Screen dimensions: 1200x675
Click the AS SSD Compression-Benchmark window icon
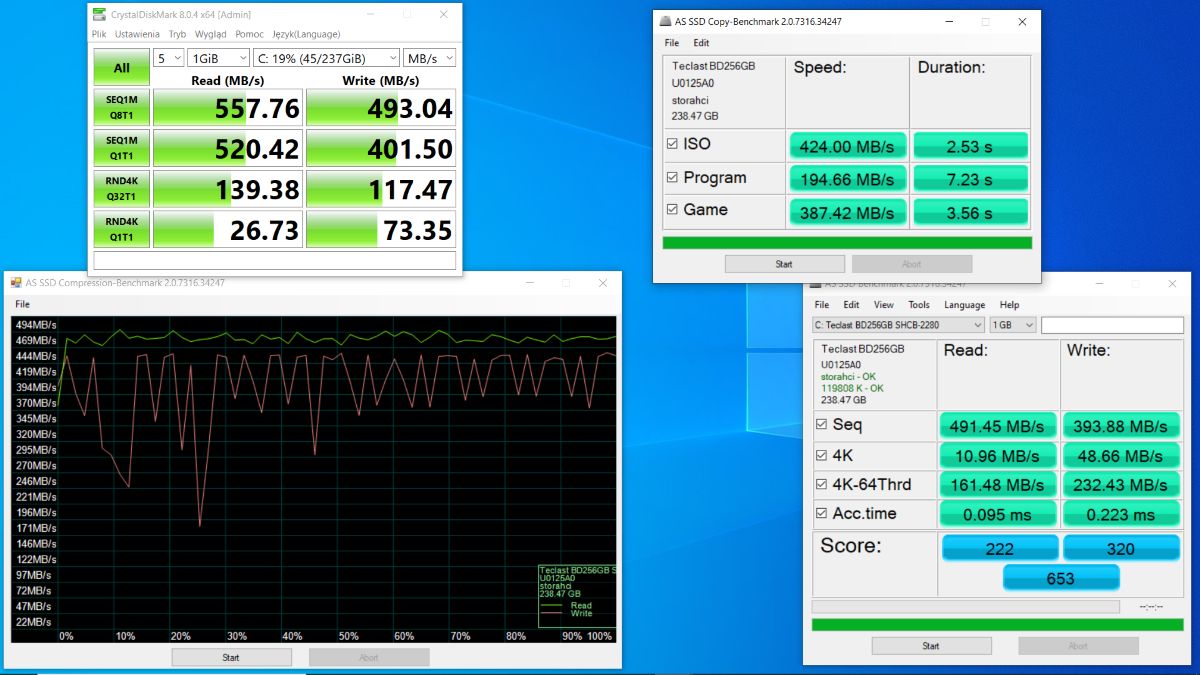click(15, 283)
